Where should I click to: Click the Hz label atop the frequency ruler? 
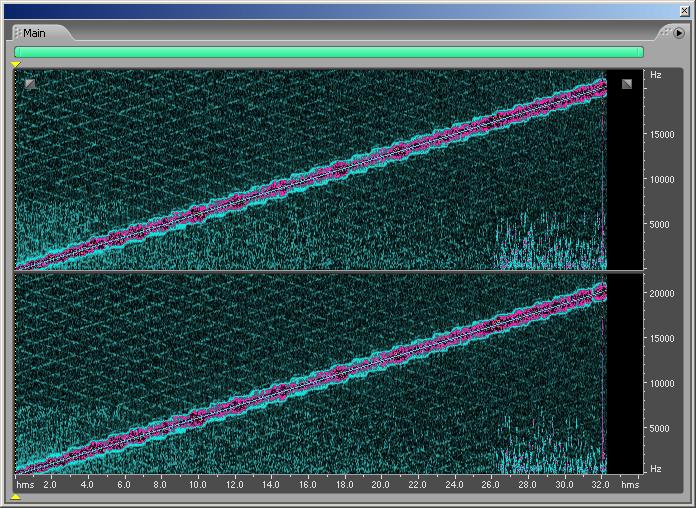point(656,75)
